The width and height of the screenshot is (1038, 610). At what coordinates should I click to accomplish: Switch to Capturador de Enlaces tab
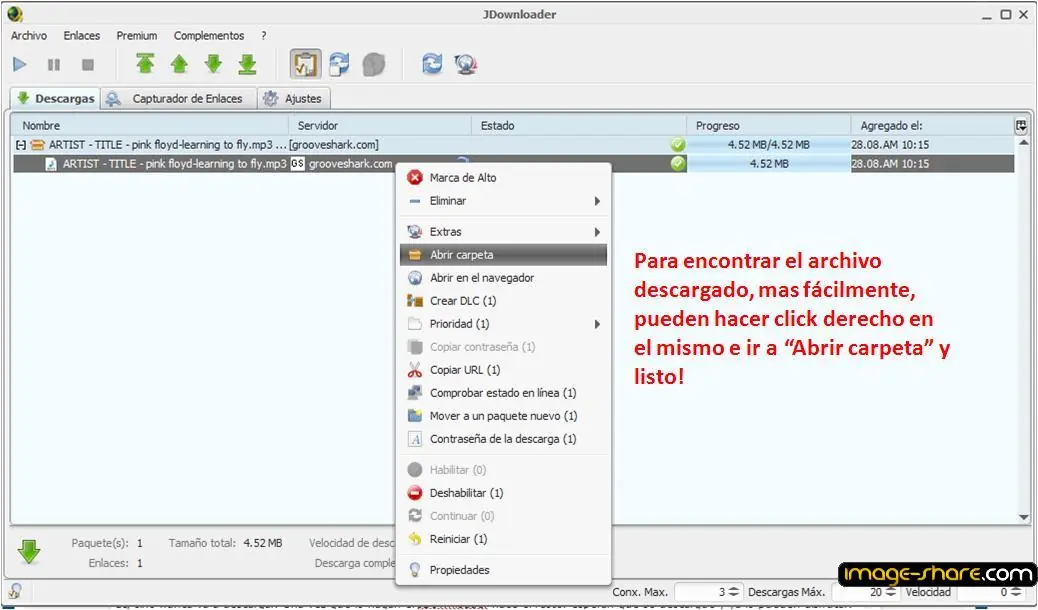[179, 98]
